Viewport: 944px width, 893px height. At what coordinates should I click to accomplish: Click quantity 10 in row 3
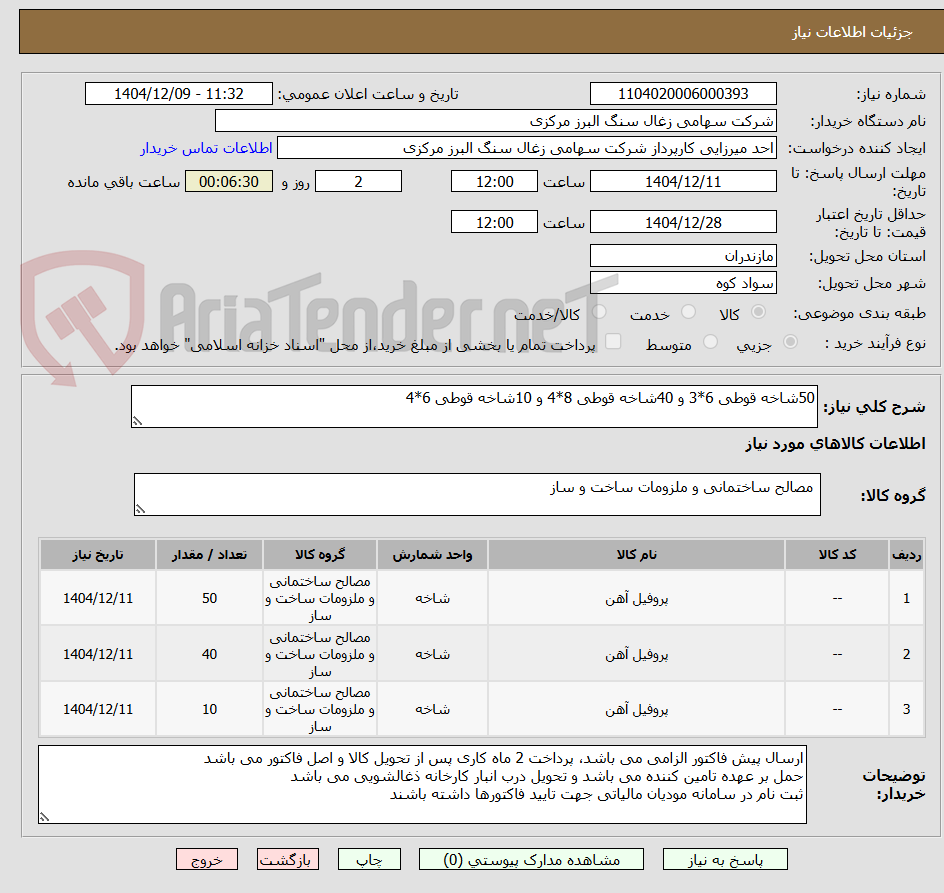tap(210, 709)
